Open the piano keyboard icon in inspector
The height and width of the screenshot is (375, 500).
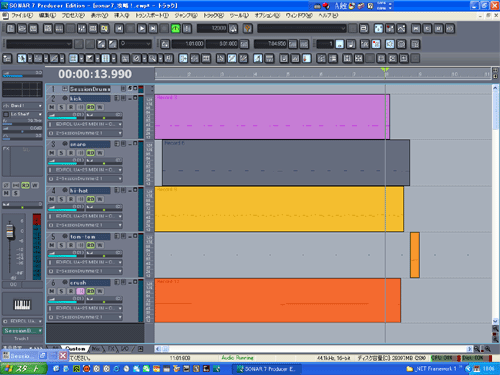click(x=22, y=305)
